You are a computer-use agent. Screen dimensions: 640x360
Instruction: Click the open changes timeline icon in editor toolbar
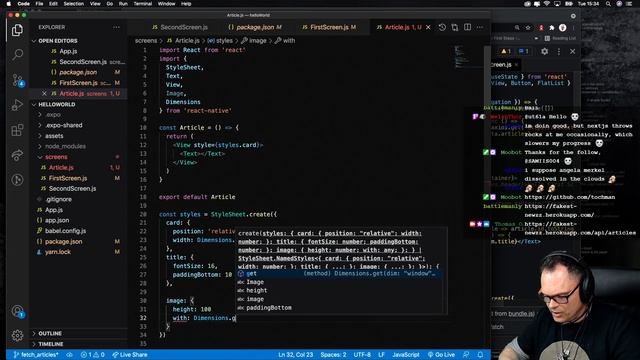442,27
